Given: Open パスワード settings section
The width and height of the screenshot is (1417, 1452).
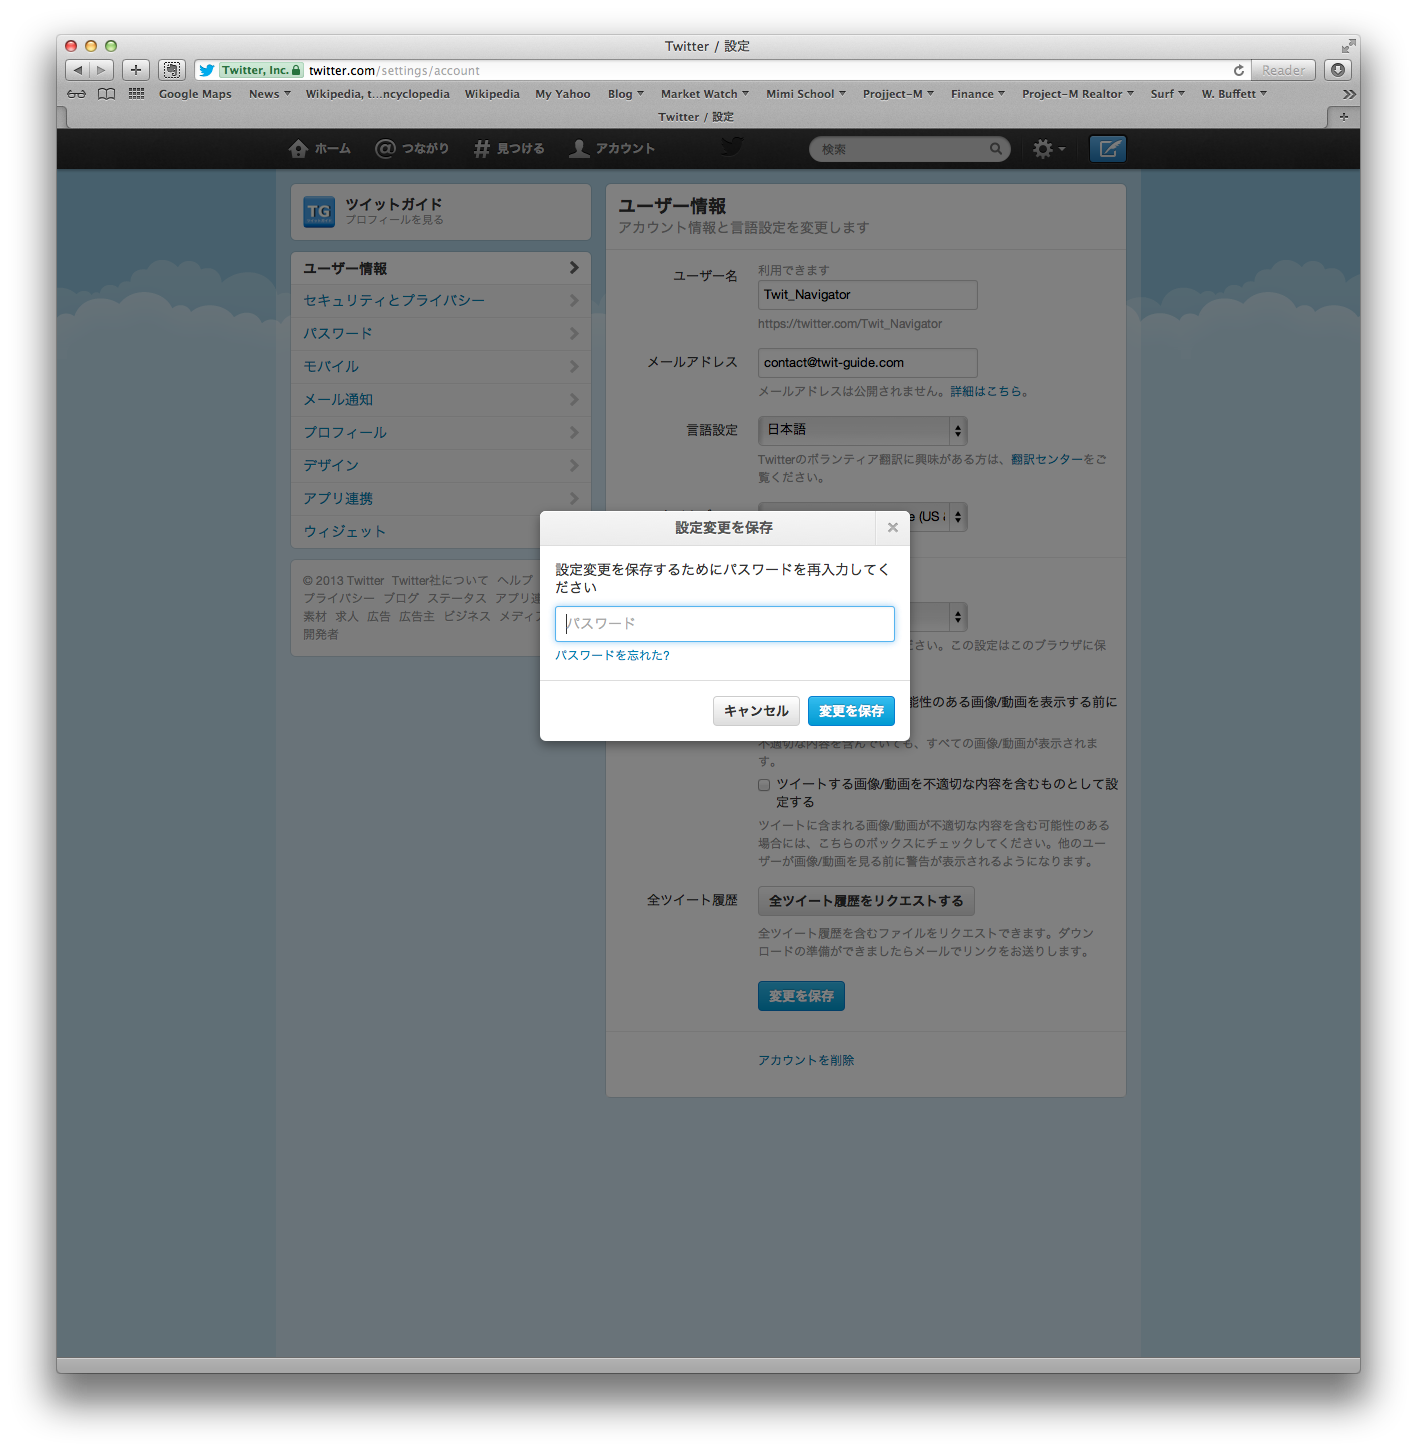Looking at the screenshot, I should click(441, 334).
